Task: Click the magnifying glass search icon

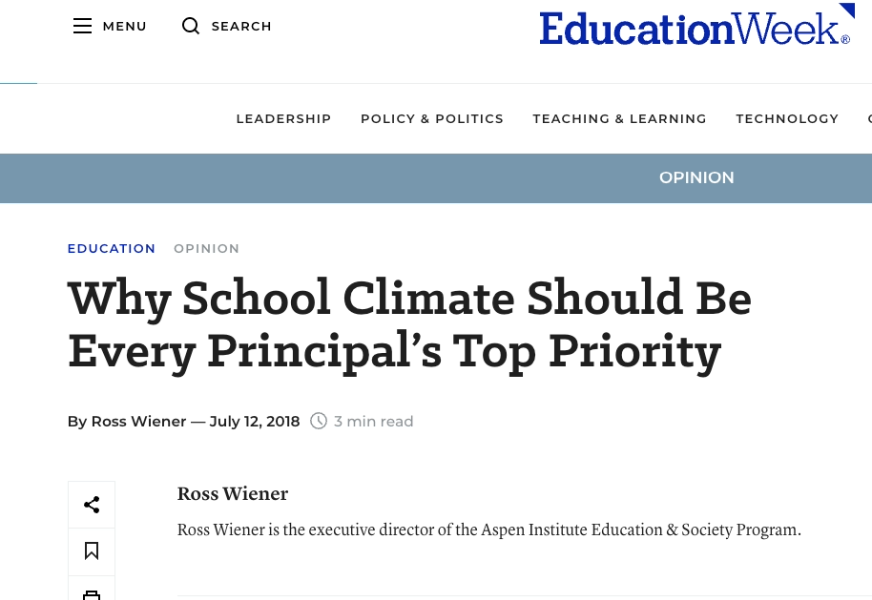Action: coord(190,26)
